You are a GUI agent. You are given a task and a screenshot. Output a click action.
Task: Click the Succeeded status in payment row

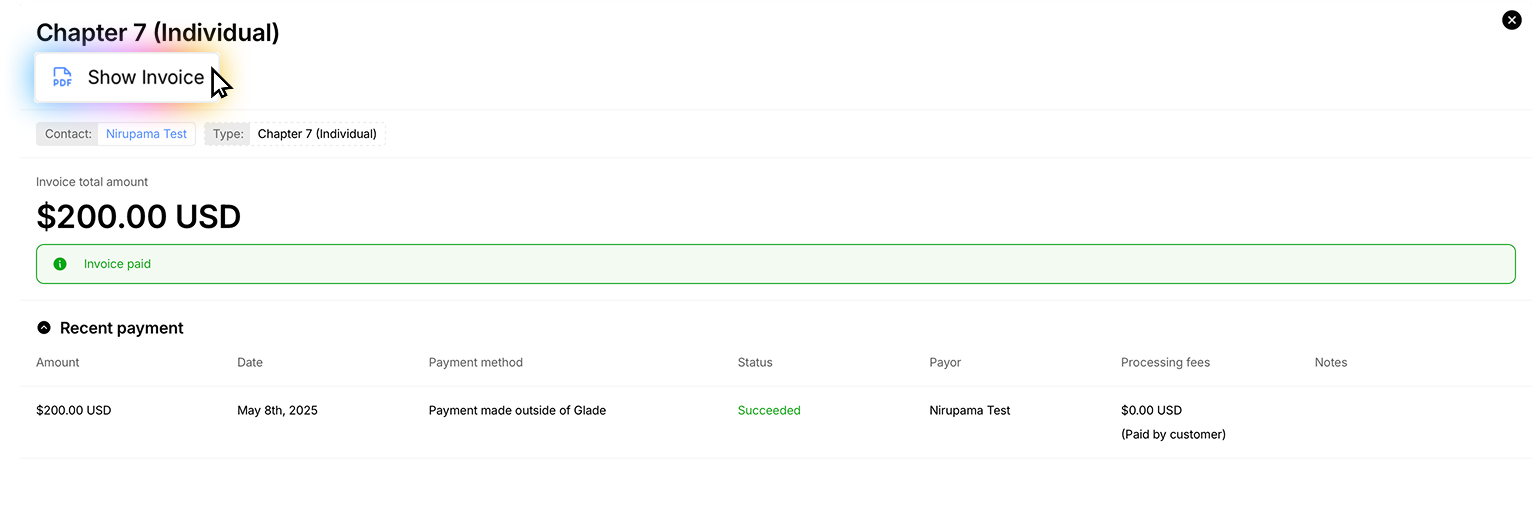[x=769, y=410]
